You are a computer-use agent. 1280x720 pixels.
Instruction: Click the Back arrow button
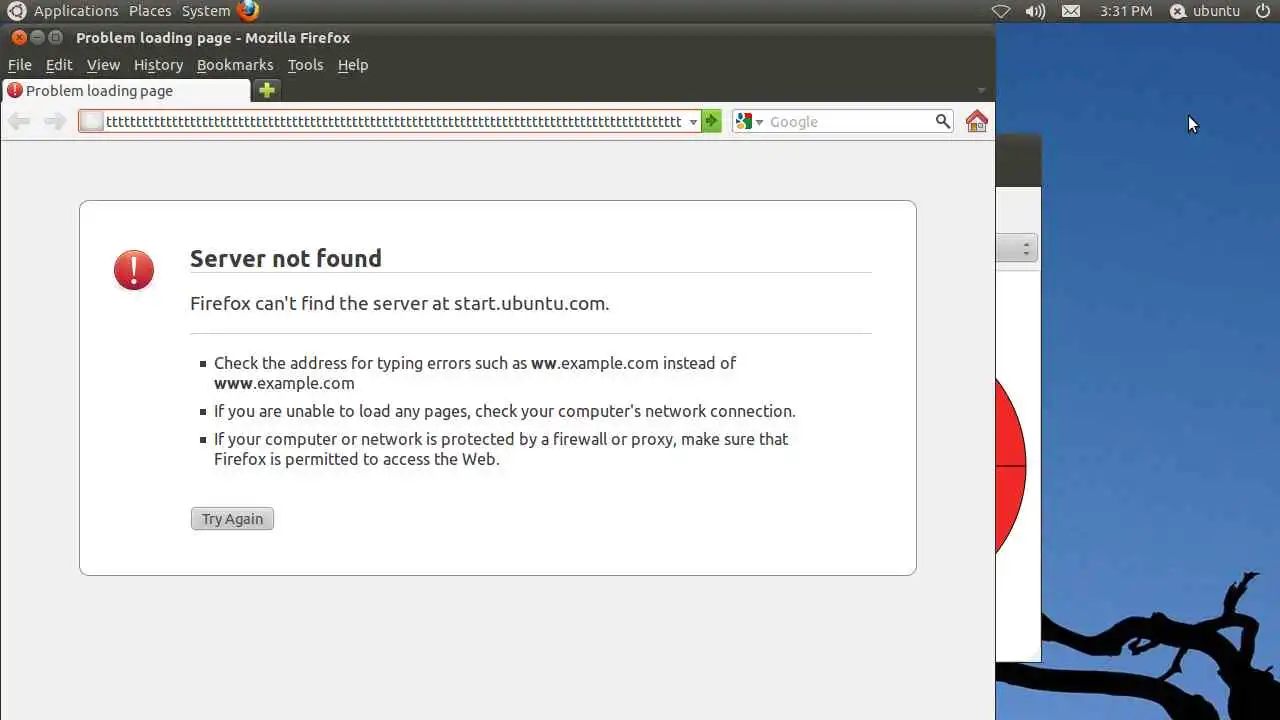point(19,122)
